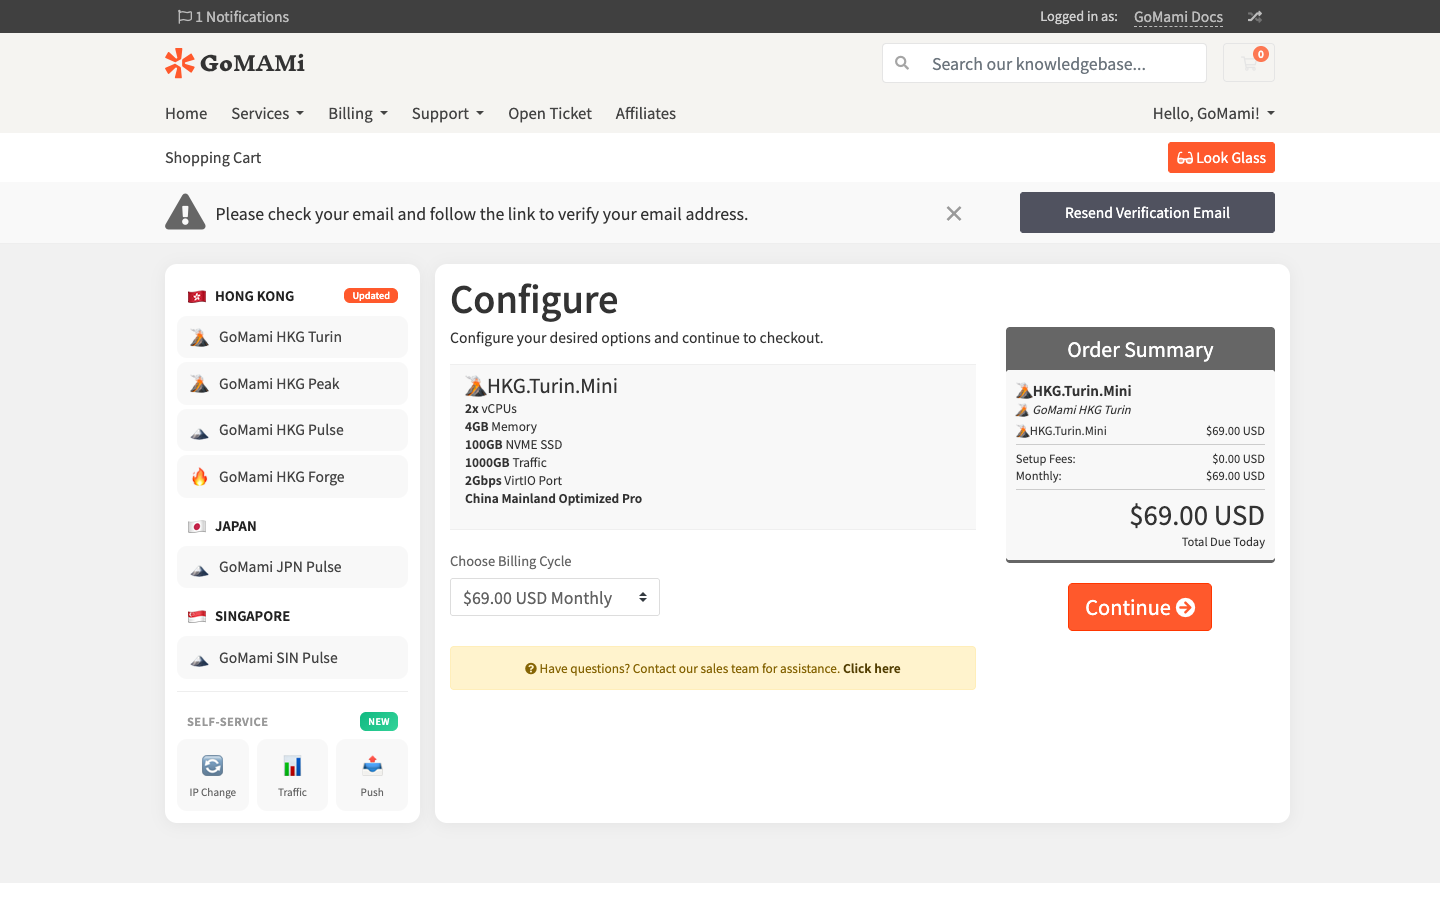Screen dimensions: 1440x900
Task: Click the Shopping Cart breadcrumb text
Action: coord(213,157)
